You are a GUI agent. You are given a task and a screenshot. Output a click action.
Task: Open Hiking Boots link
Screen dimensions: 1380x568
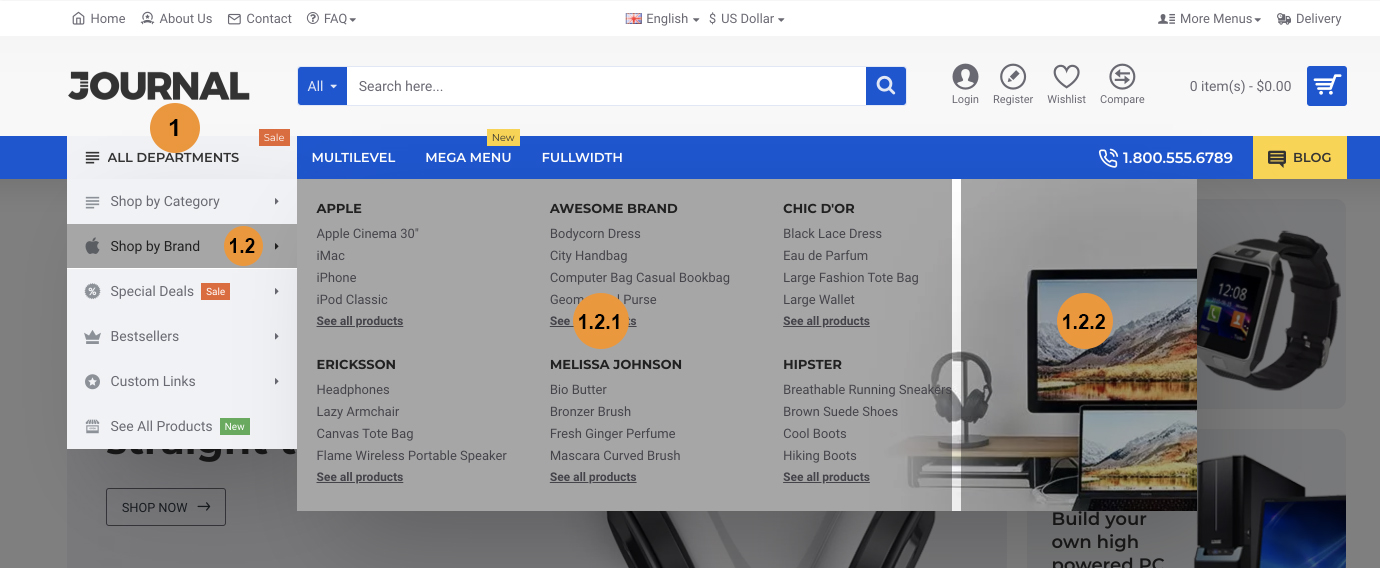click(x=820, y=455)
